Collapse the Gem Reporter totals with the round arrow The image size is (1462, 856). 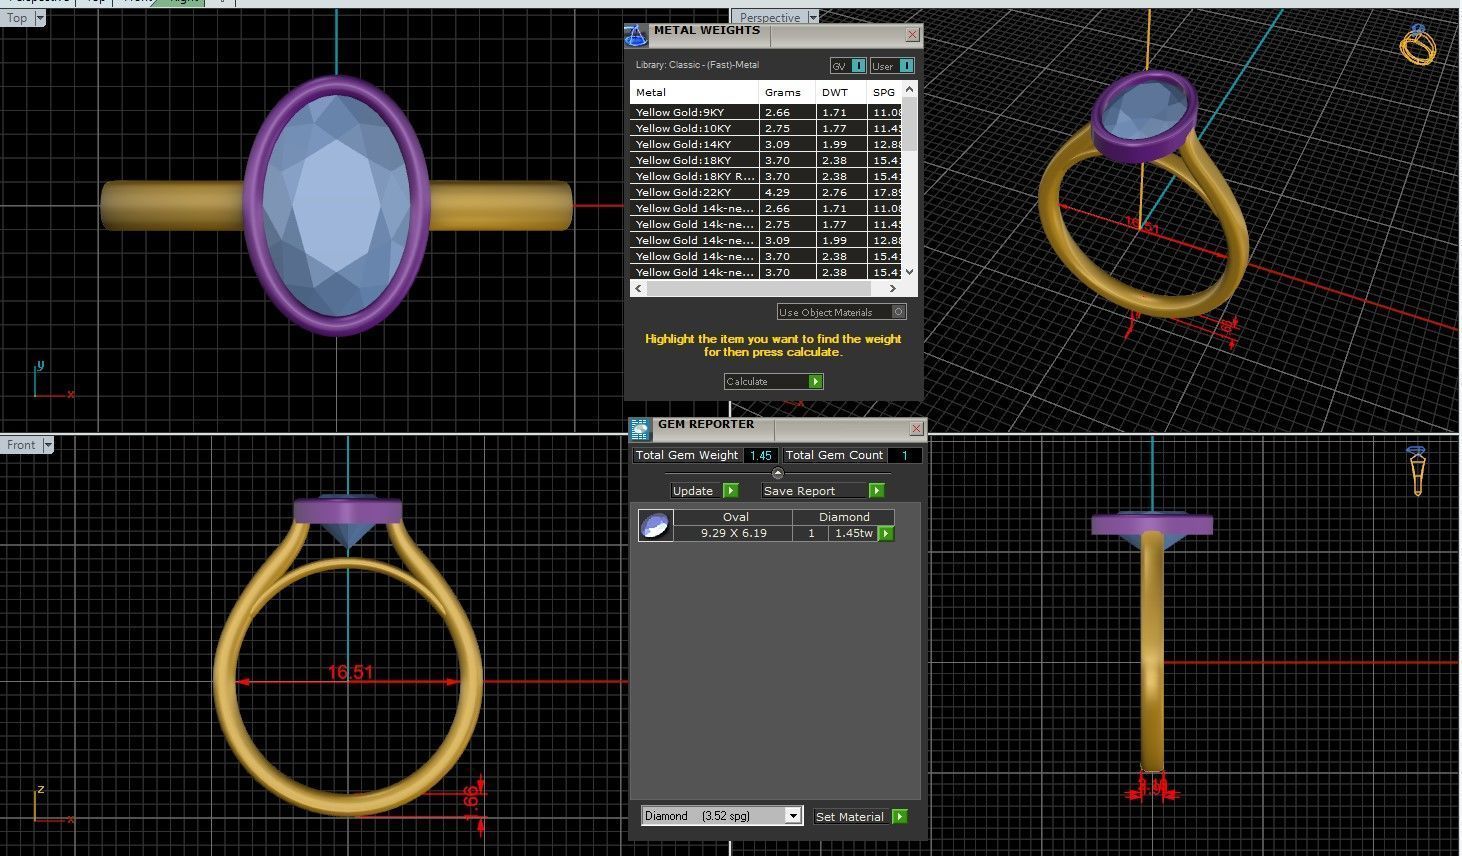pos(778,473)
